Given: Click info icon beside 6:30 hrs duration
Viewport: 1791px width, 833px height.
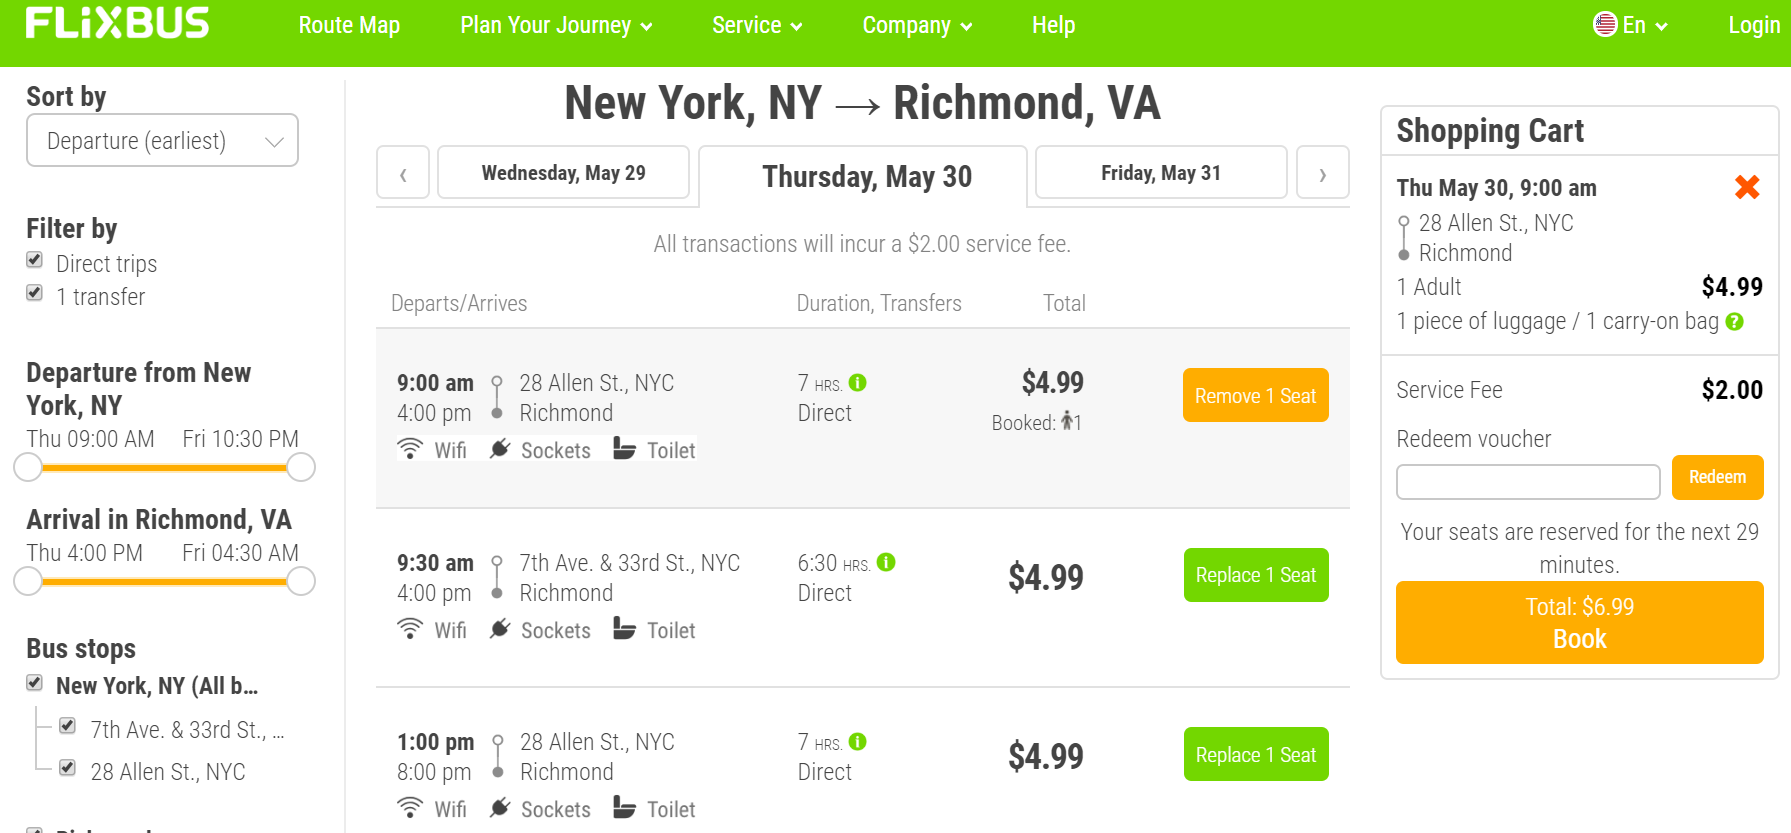Looking at the screenshot, I should tap(886, 562).
